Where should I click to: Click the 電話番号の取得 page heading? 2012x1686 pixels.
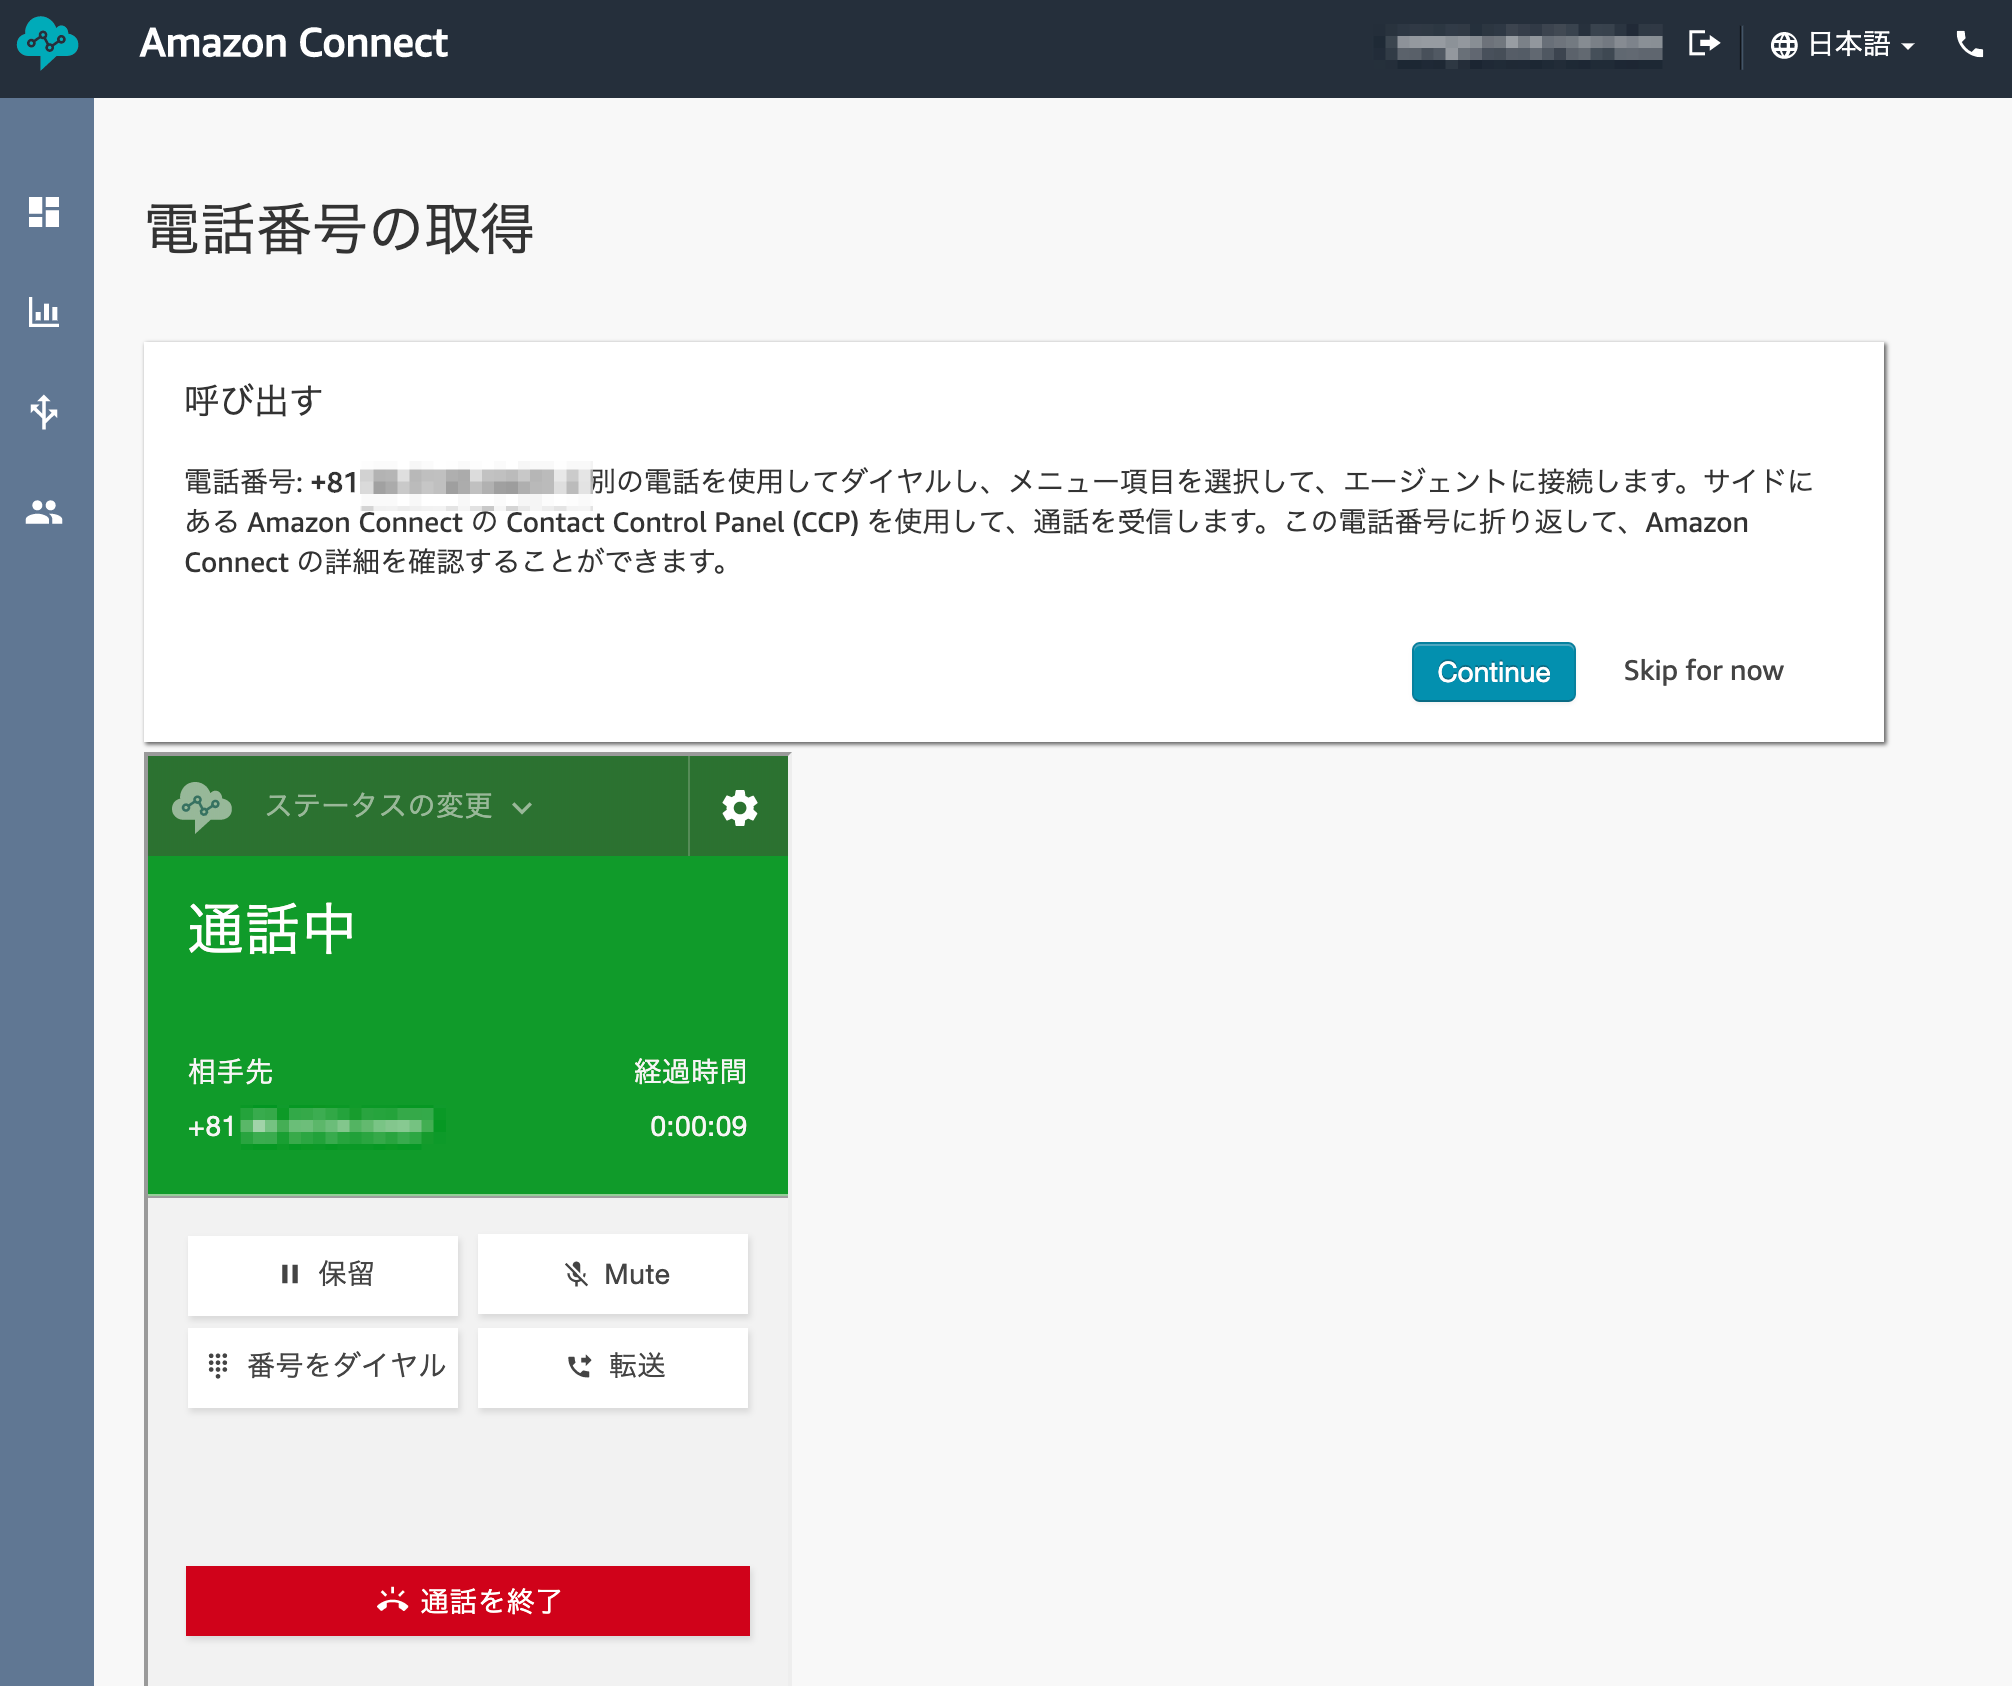(x=340, y=229)
